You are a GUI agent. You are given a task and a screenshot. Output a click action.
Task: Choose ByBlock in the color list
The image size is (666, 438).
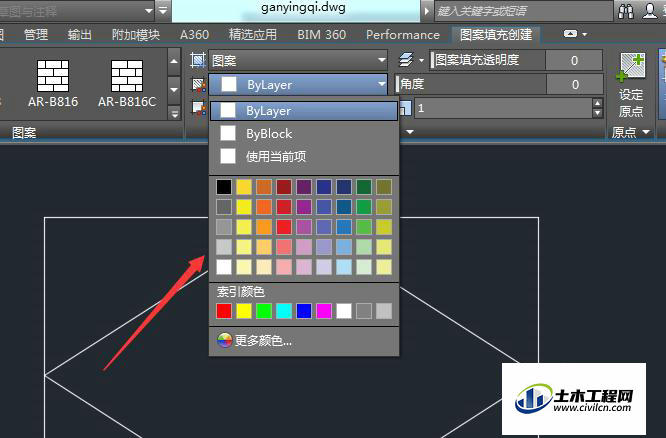point(304,133)
